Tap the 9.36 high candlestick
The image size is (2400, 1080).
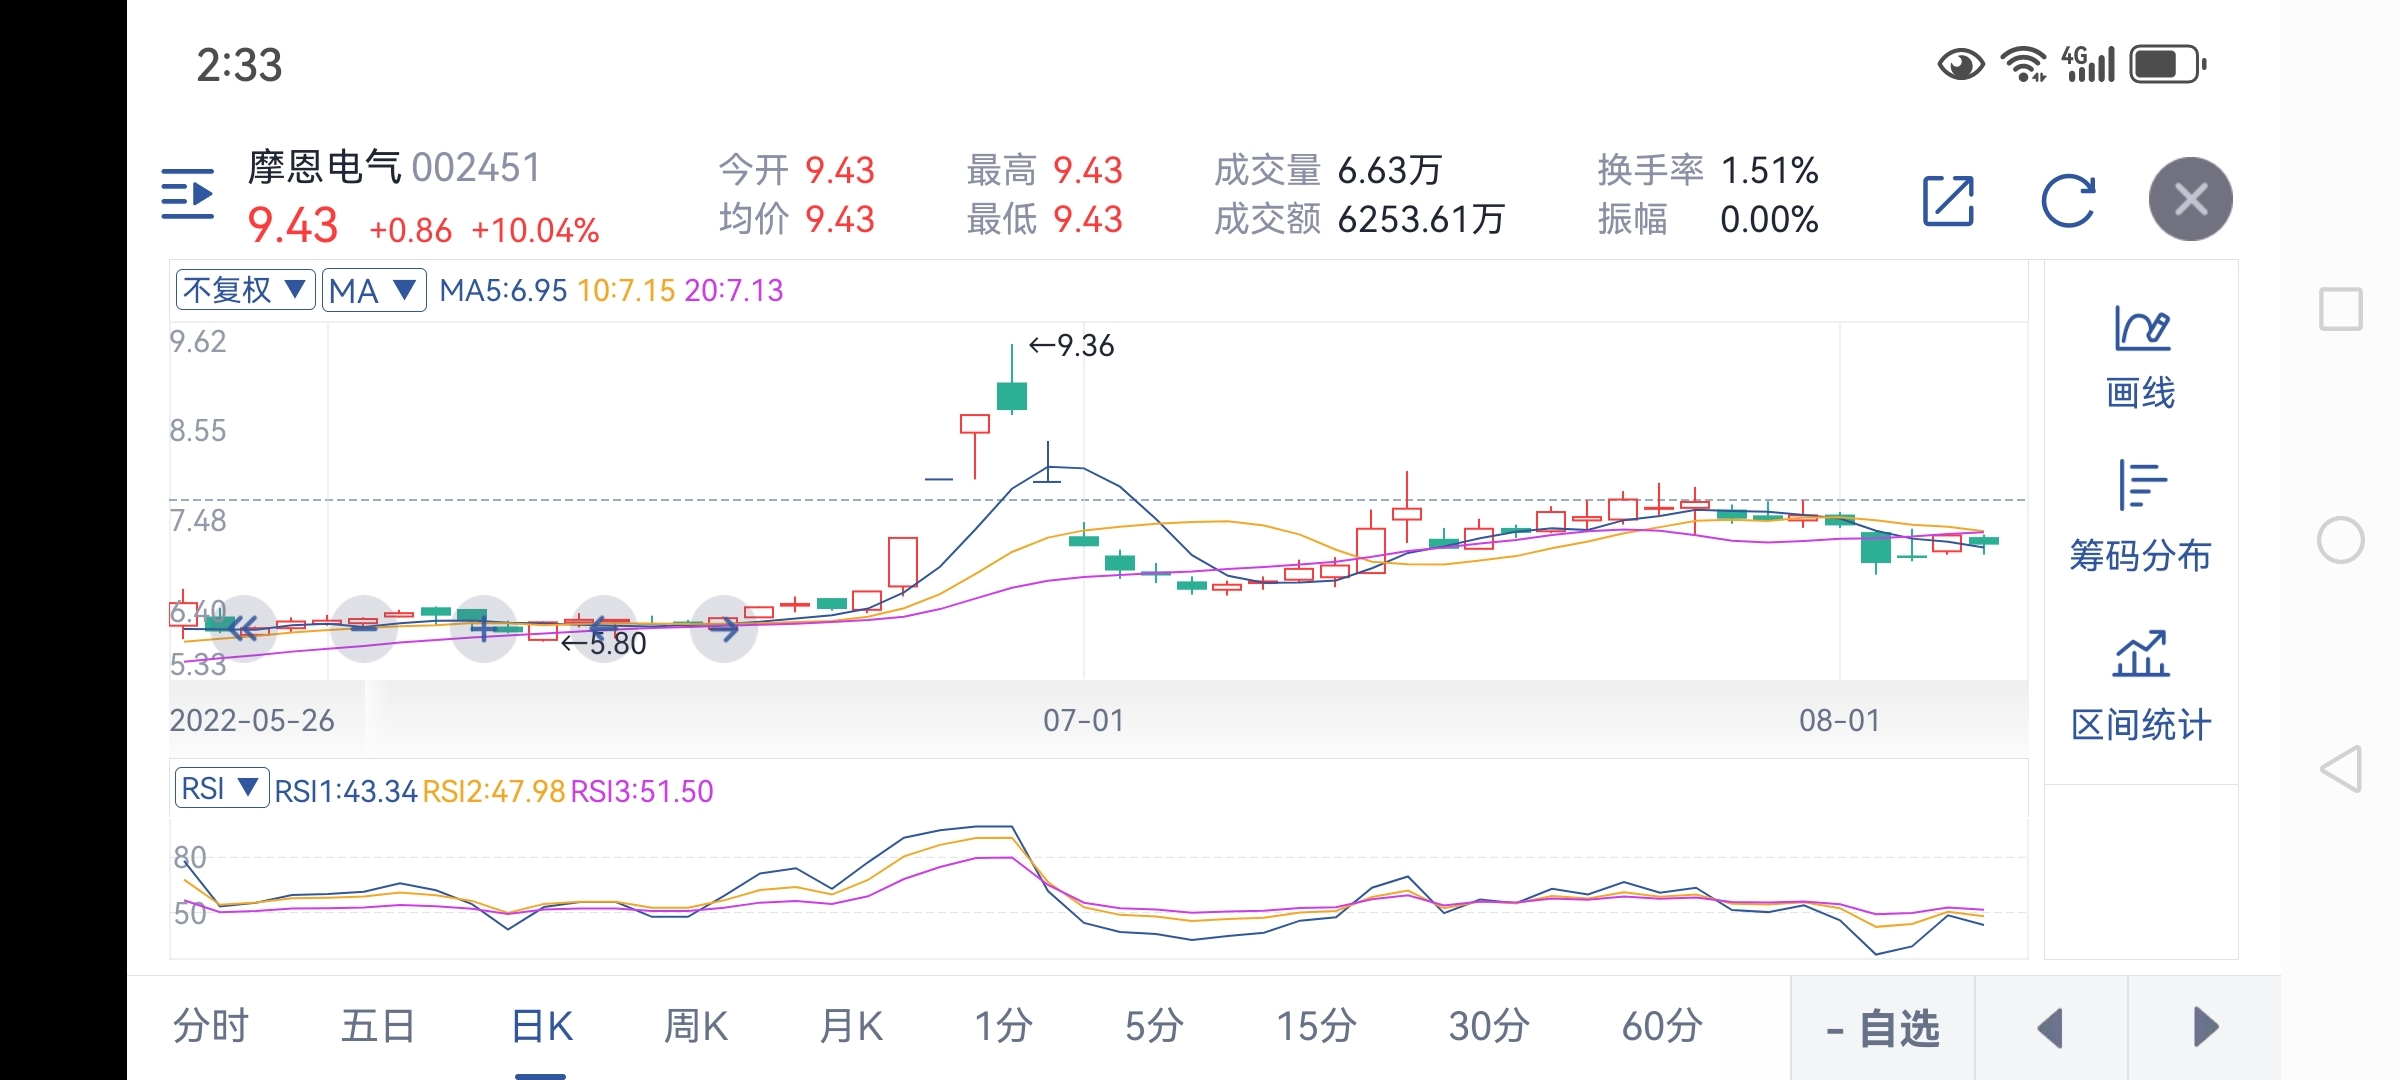1012,395
